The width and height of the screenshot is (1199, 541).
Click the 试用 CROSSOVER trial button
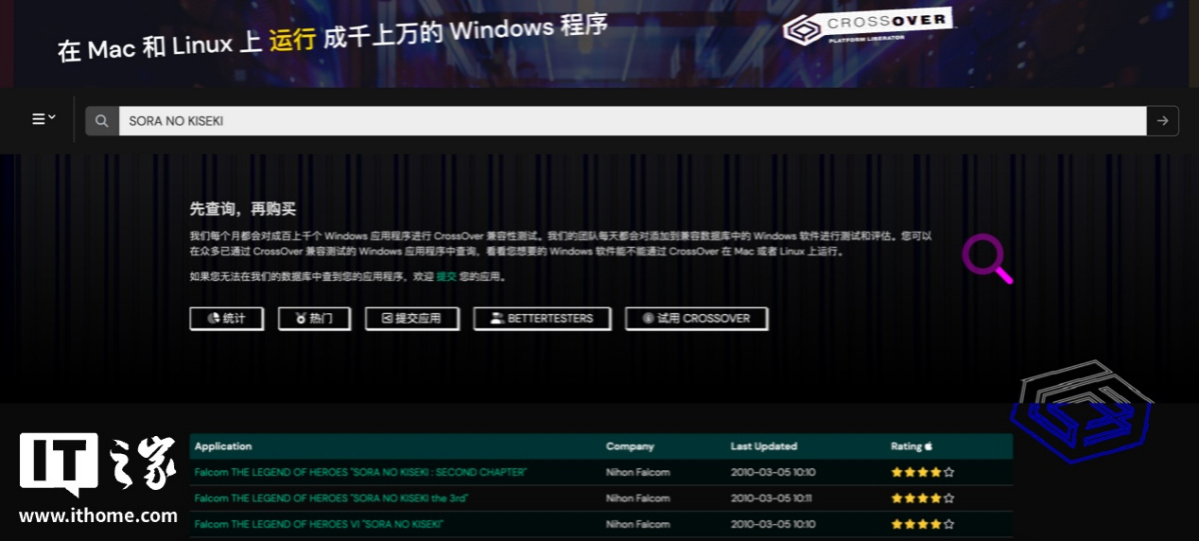point(696,318)
